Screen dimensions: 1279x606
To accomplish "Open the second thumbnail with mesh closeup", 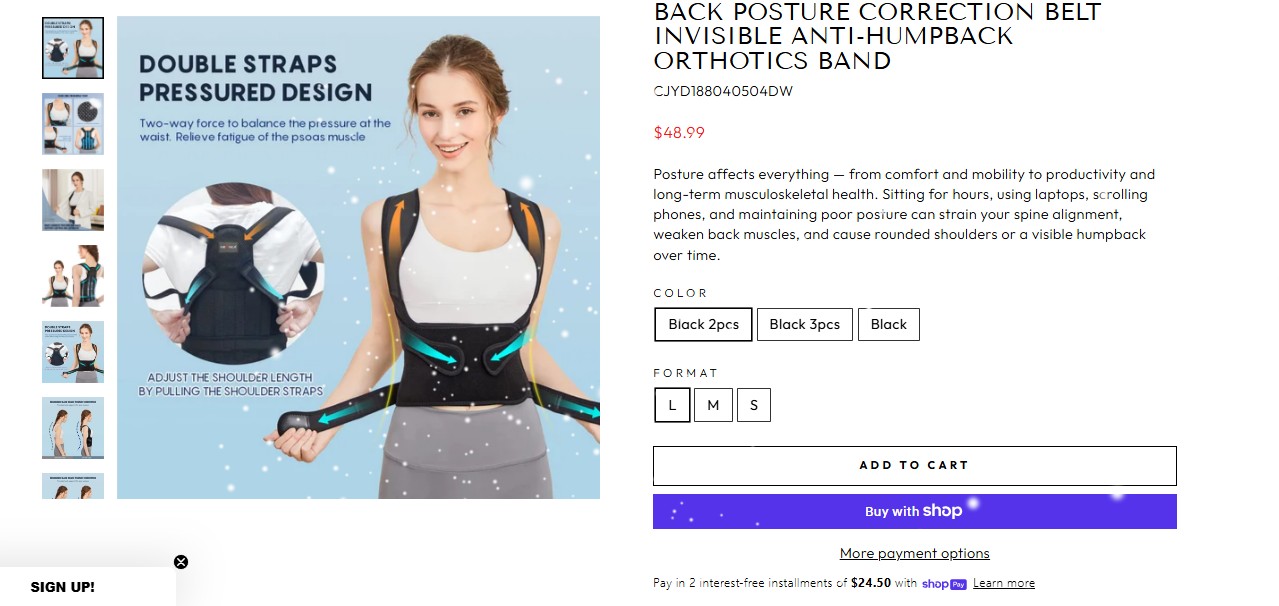I will click(x=73, y=124).
